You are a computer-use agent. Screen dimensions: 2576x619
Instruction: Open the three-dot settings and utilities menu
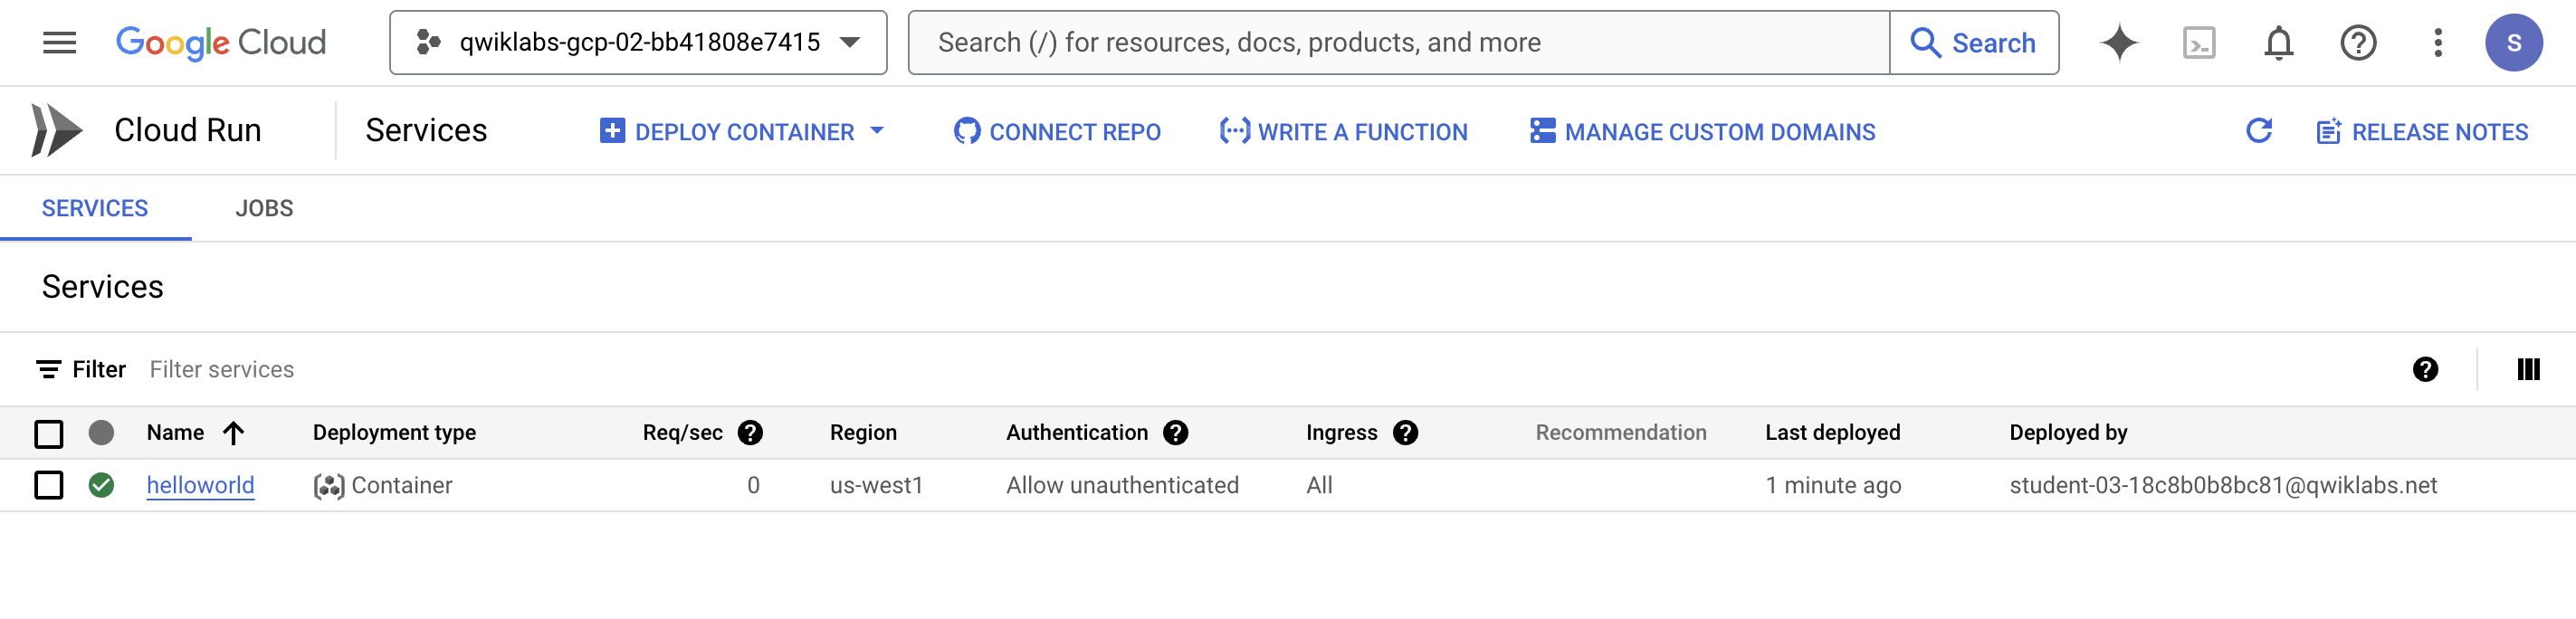[2437, 43]
